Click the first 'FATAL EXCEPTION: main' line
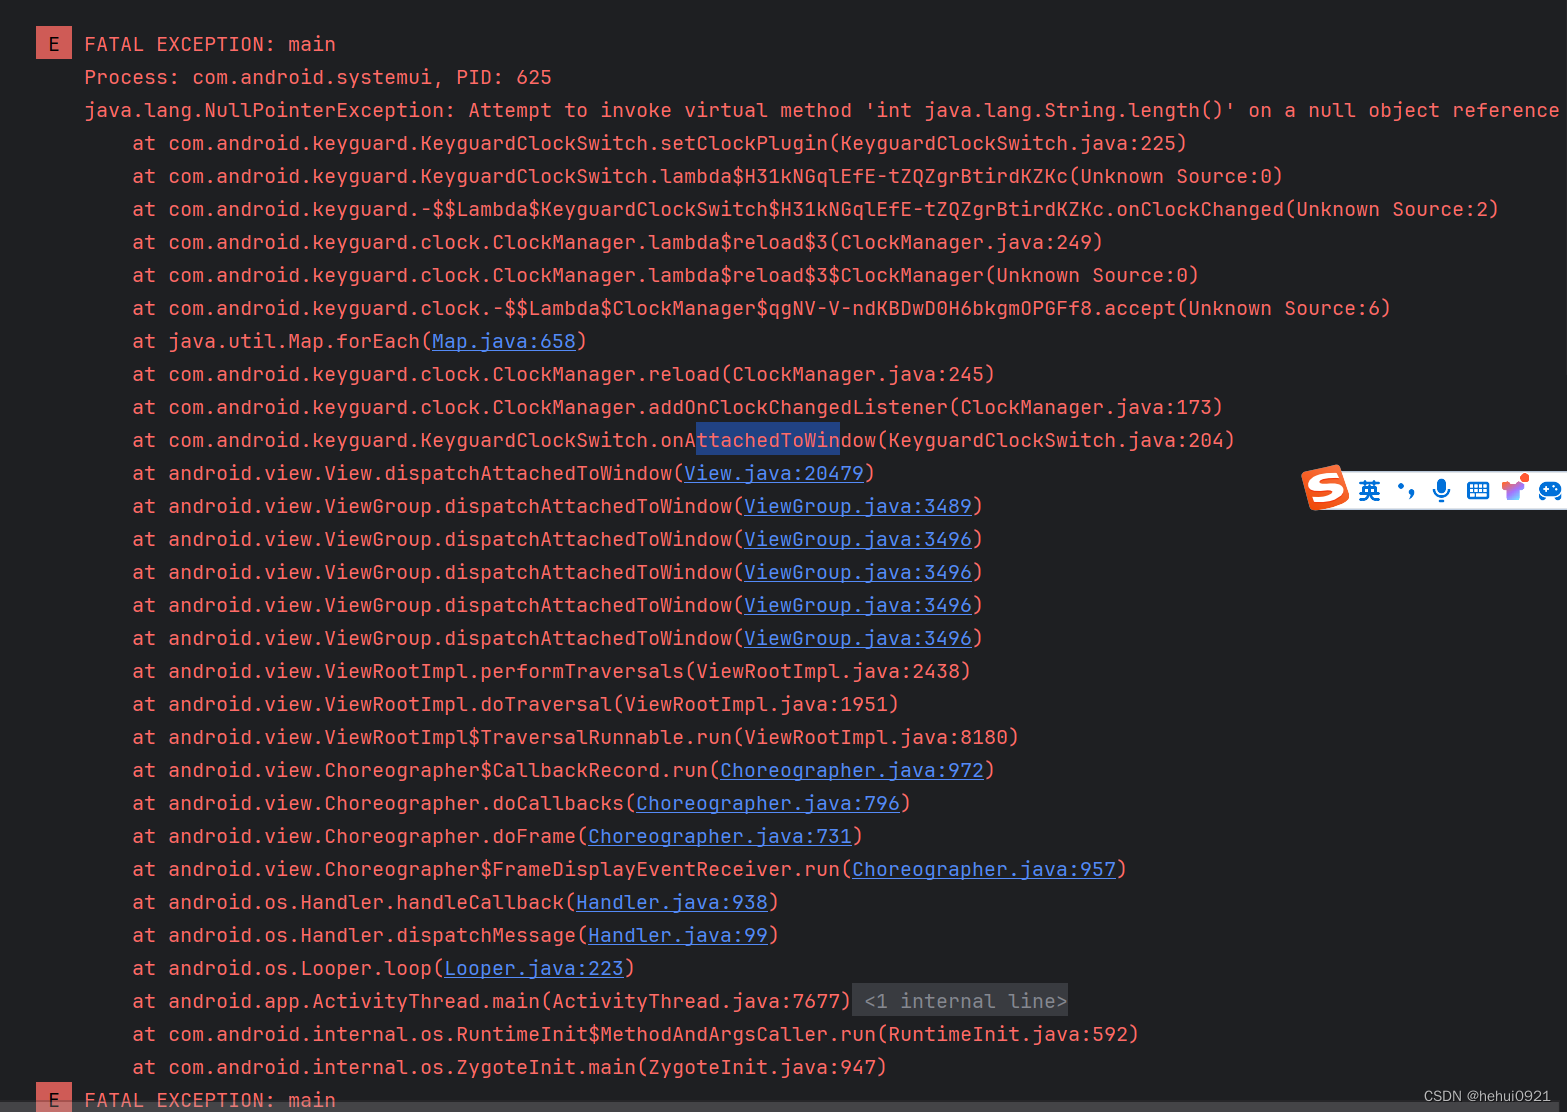 pyautogui.click(x=210, y=44)
